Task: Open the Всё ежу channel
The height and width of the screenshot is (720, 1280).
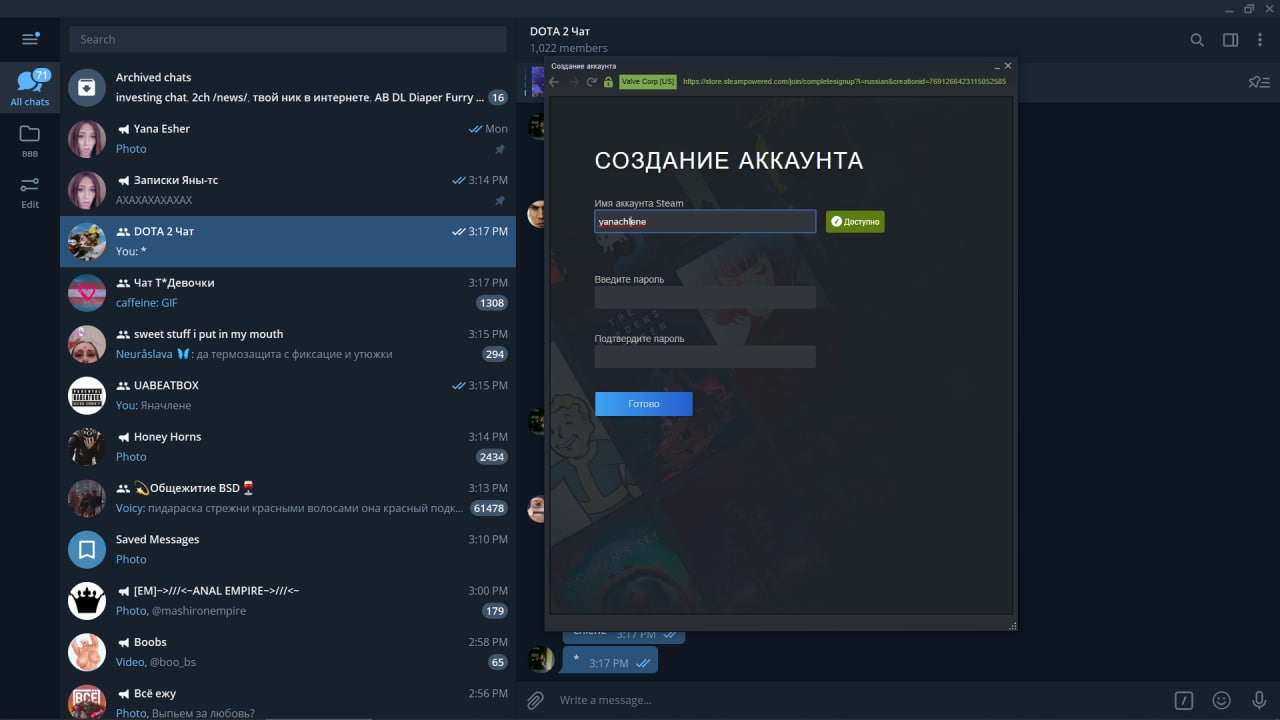Action: pyautogui.click(x=288, y=702)
